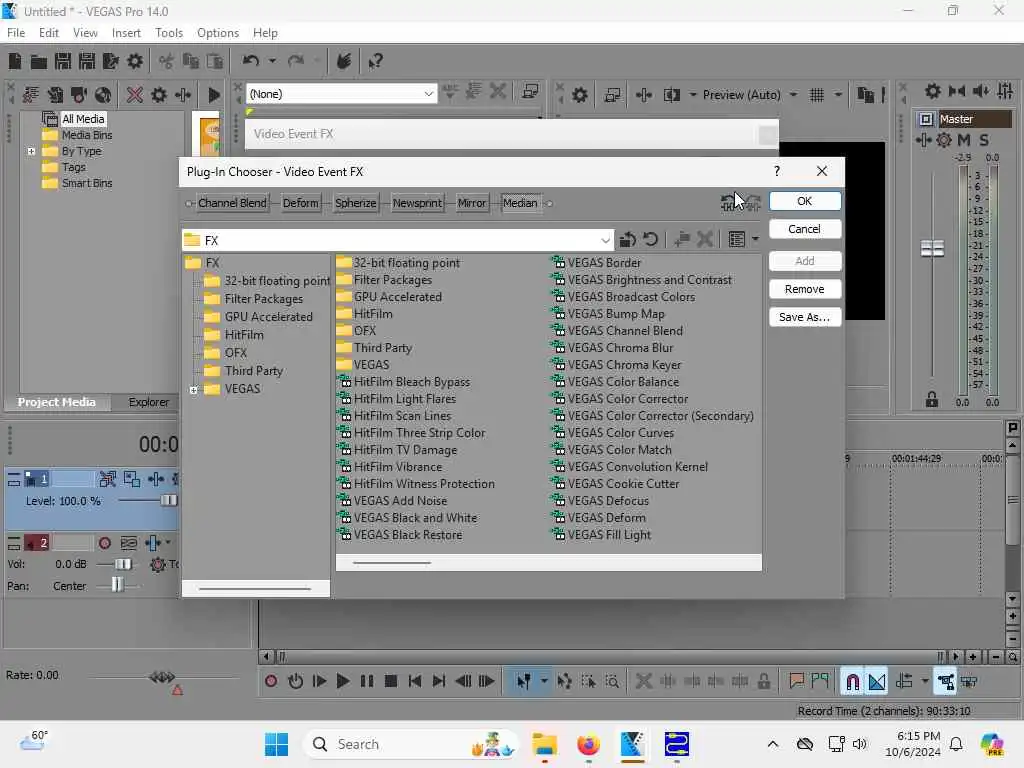Open project Properties gear icon

coord(135,61)
